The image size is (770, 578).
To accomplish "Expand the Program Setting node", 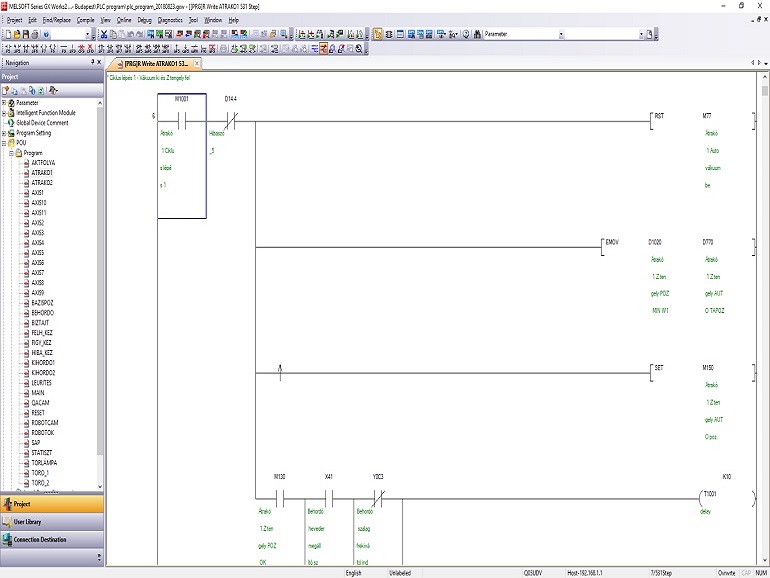I will click(x=4, y=133).
